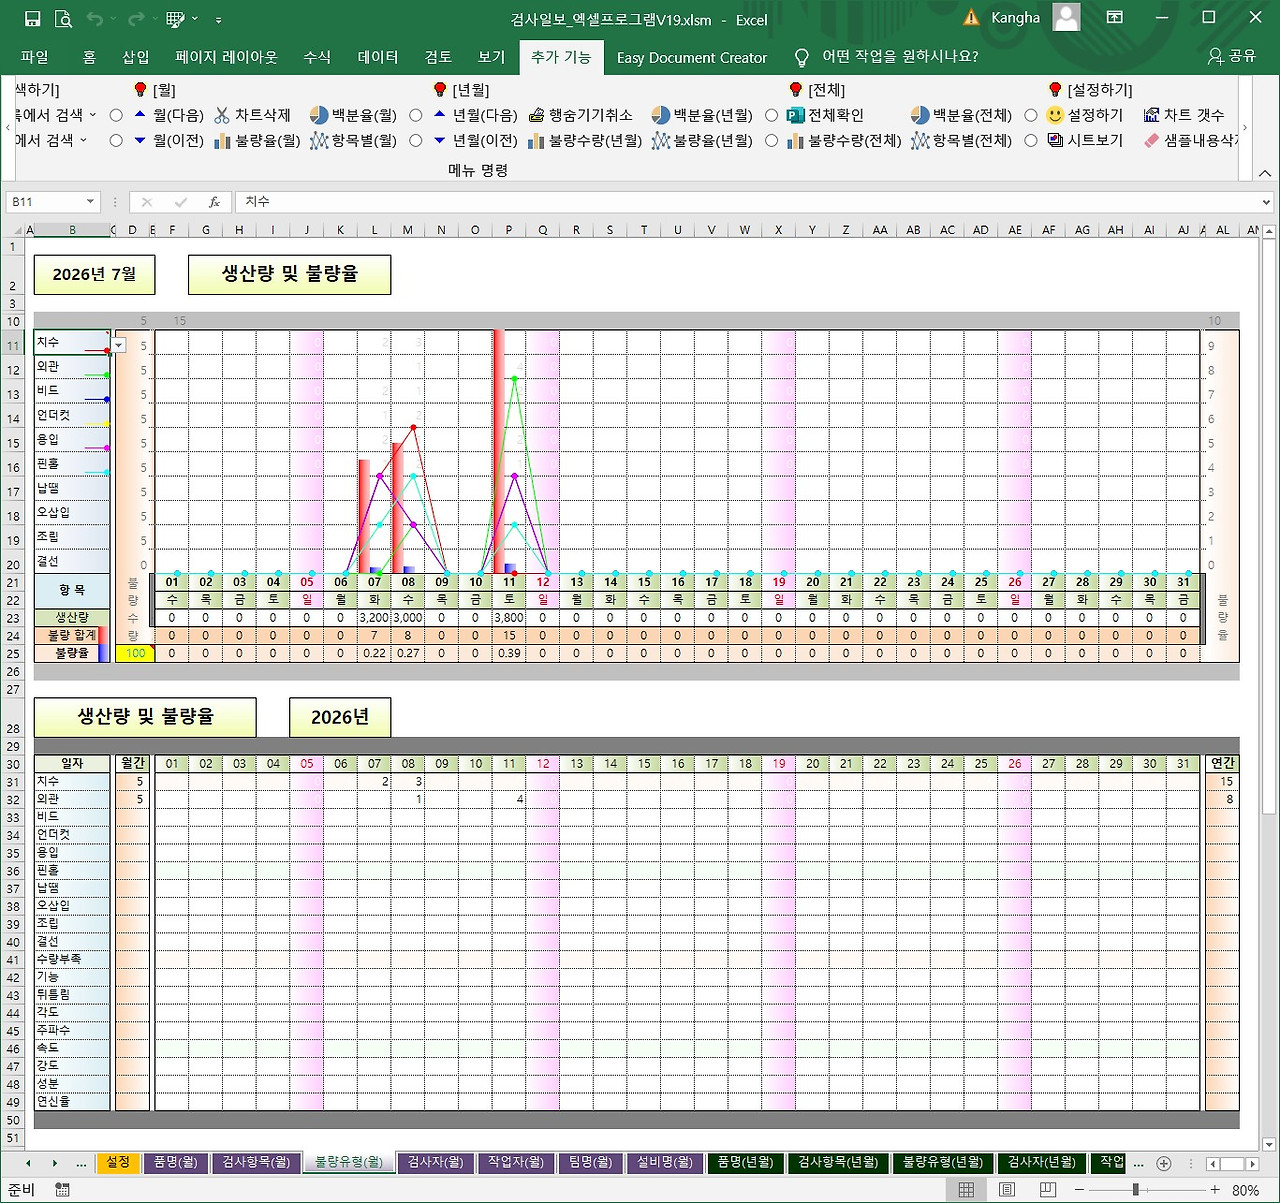Click the zoom slider in status bar
Image resolution: width=1280 pixels, height=1203 pixels.
1136,1190
